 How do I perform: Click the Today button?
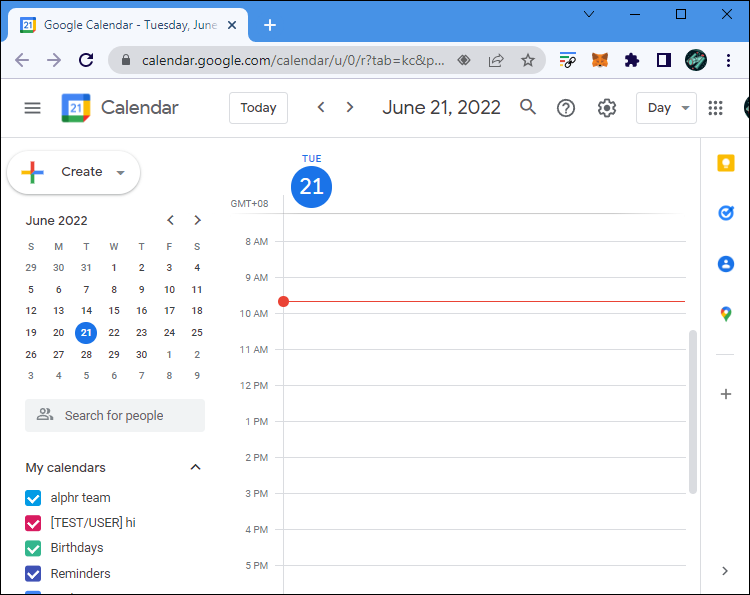(258, 108)
